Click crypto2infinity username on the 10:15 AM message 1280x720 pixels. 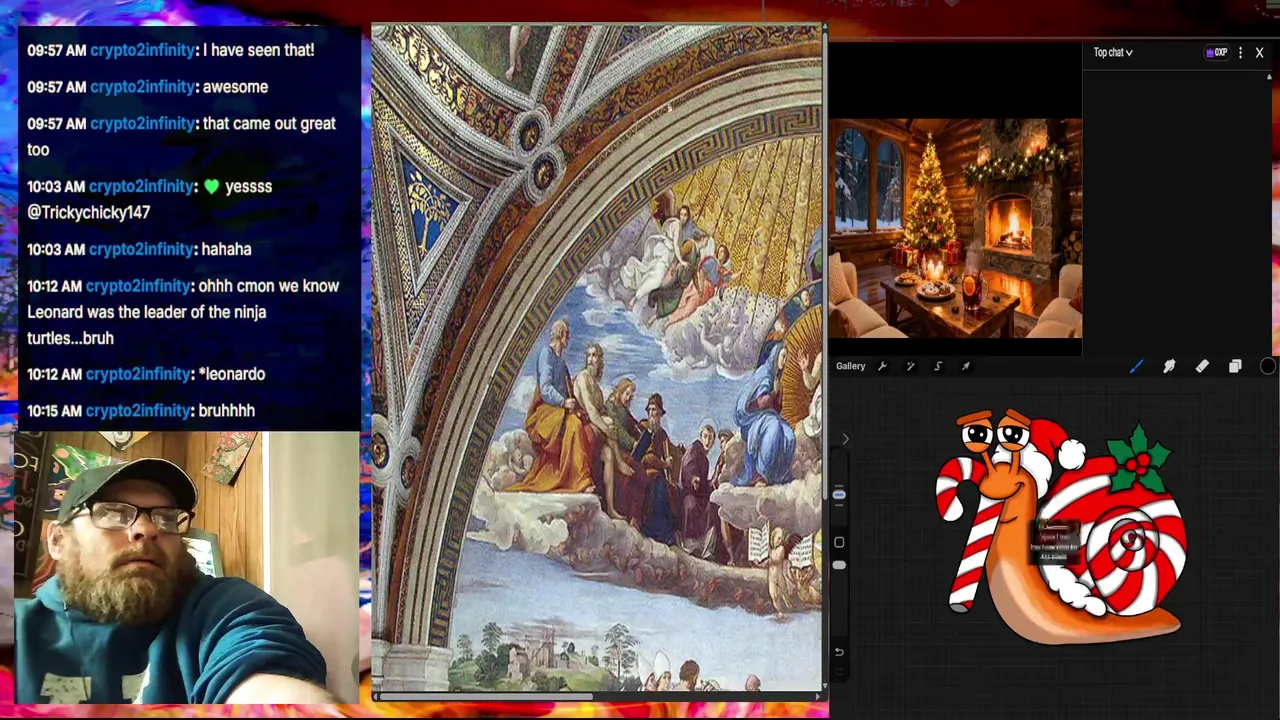(x=140, y=411)
